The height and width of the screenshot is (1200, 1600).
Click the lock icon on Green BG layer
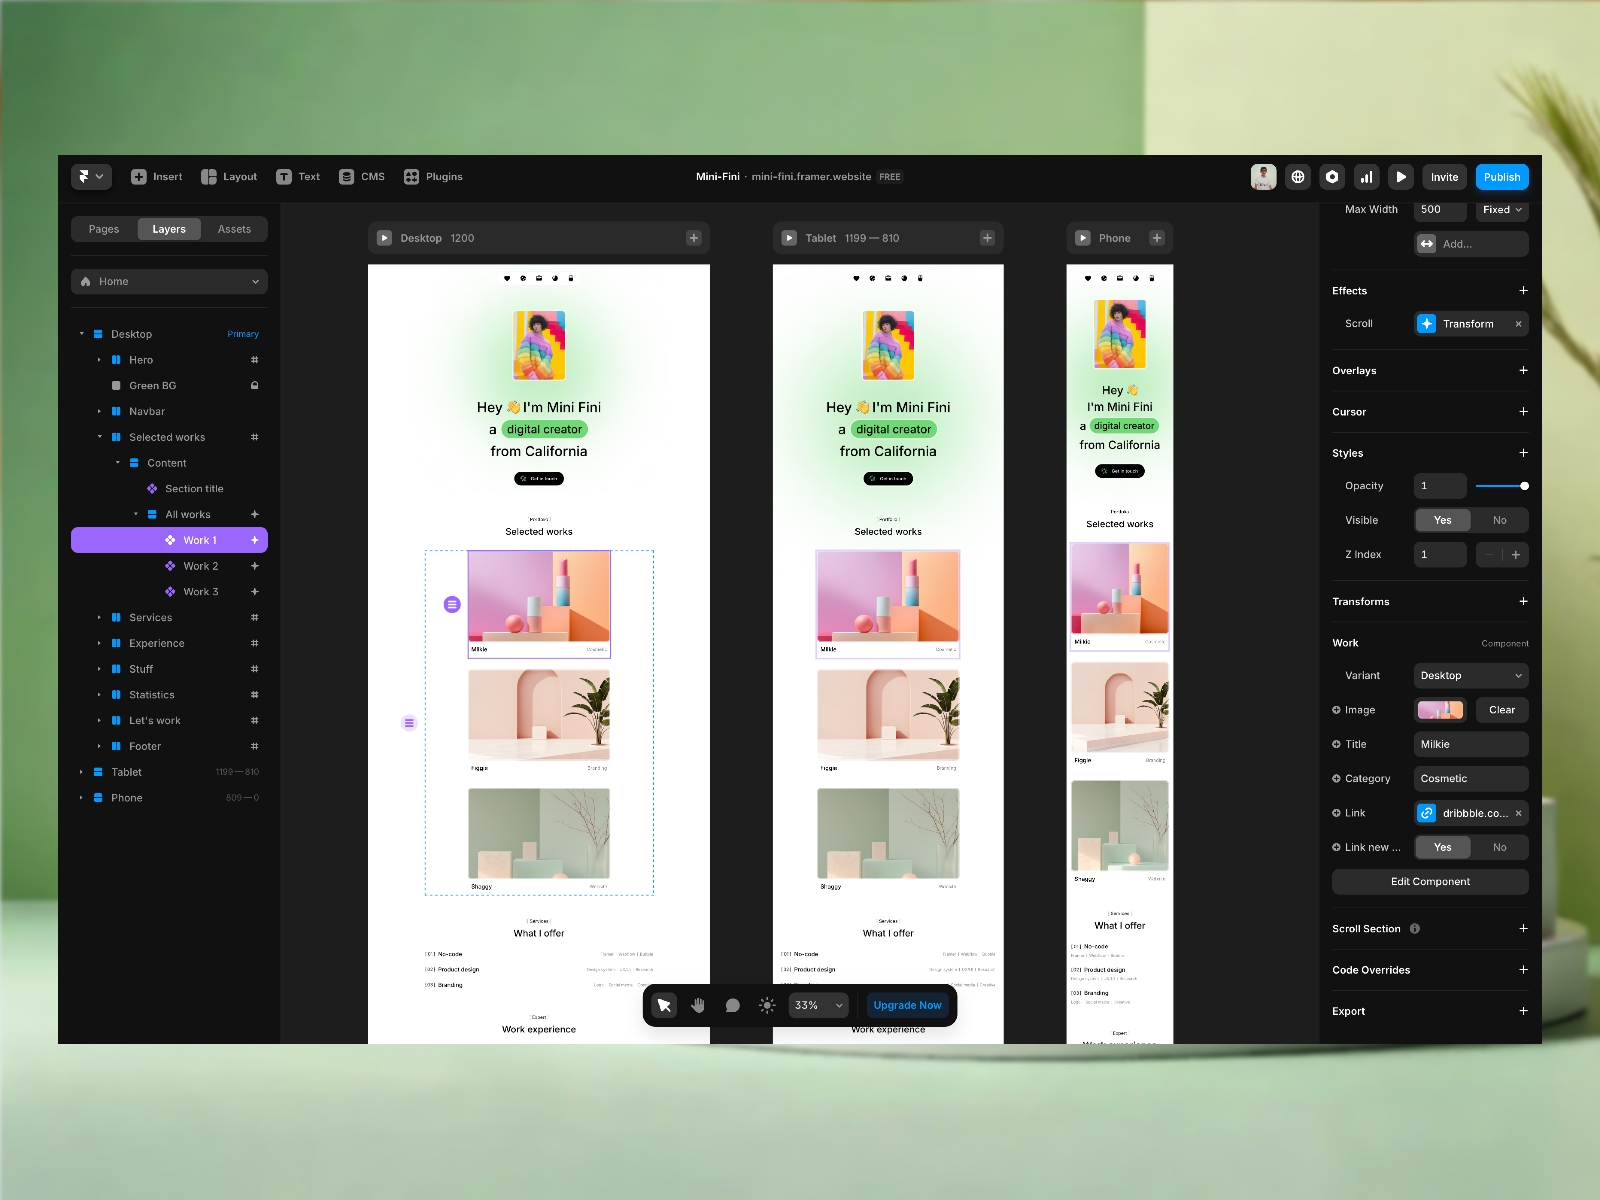coord(254,385)
